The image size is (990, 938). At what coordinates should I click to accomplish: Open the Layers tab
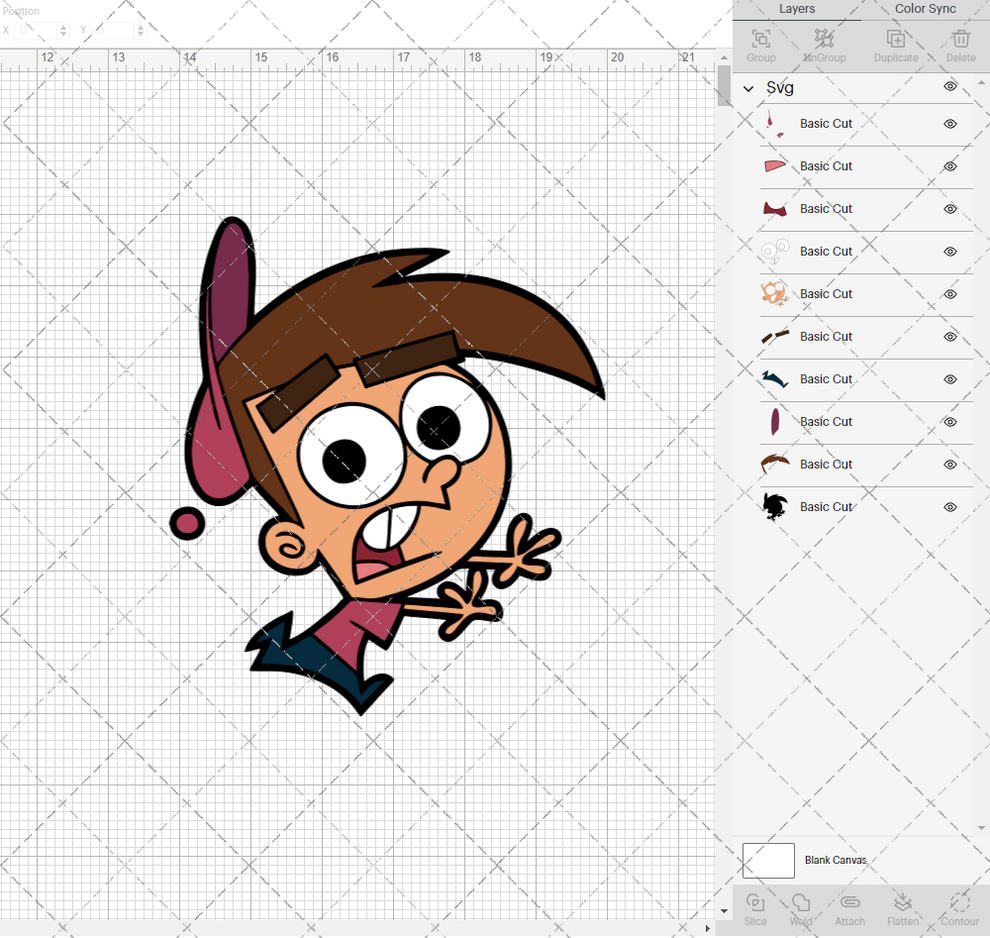pos(797,9)
